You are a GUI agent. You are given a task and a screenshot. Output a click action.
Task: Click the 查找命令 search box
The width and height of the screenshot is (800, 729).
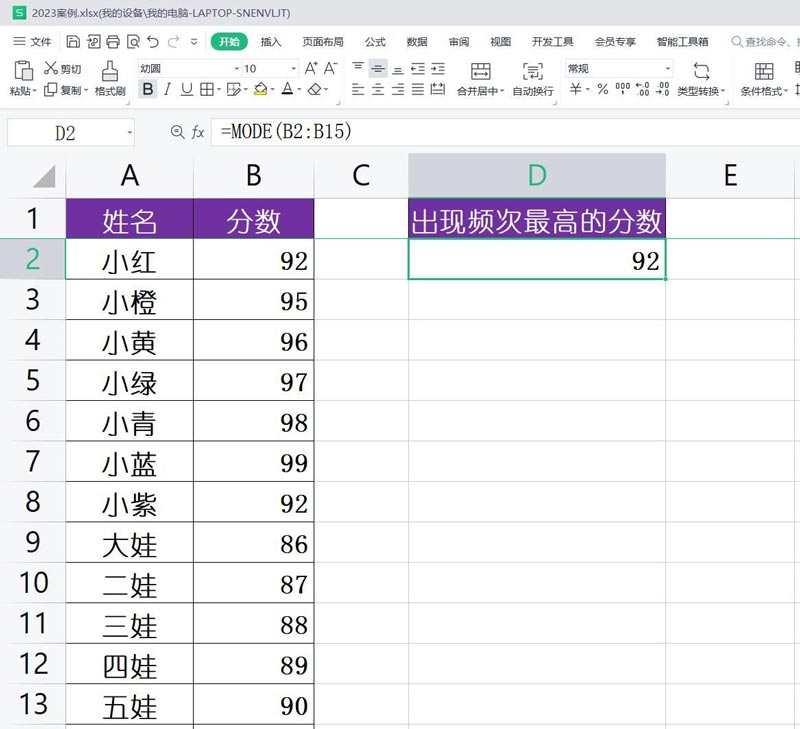764,41
